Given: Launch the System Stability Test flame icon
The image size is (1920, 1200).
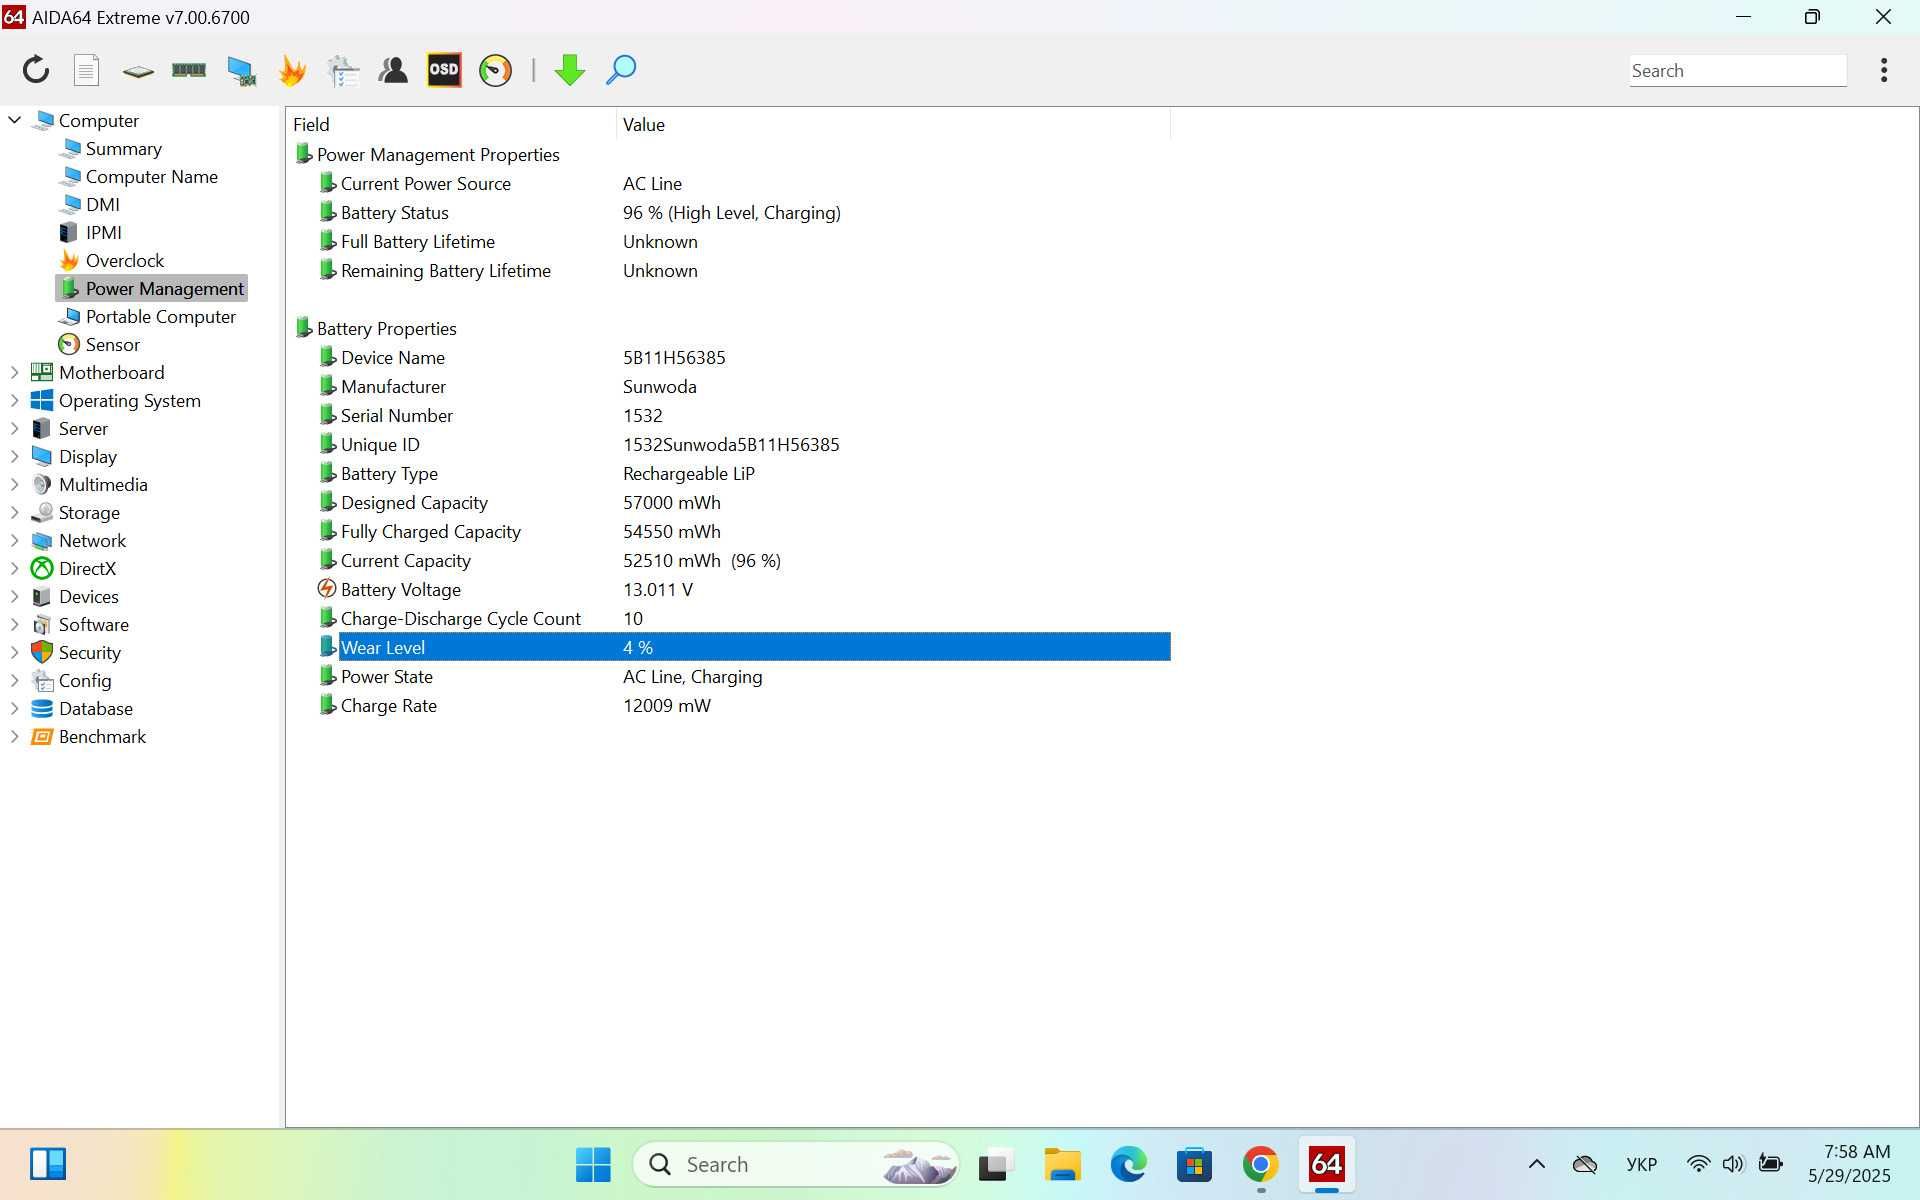Looking at the screenshot, I should pos(292,70).
